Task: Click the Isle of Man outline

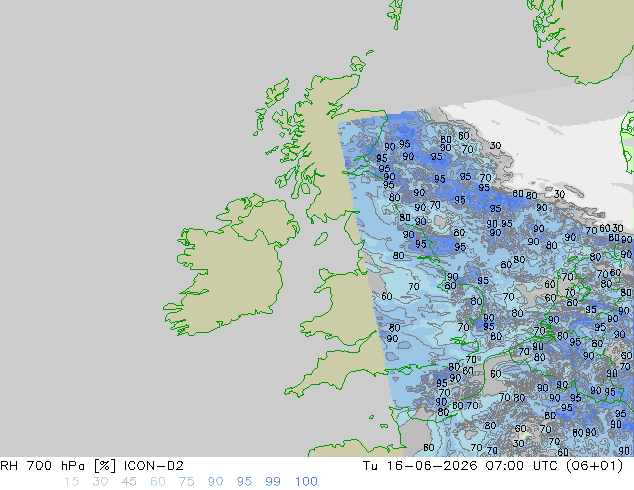Action: [x=321, y=239]
